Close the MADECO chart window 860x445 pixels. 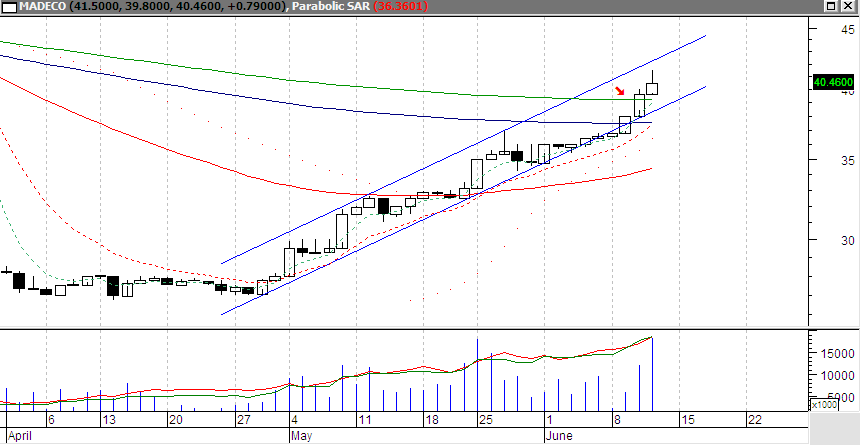coord(849,6)
